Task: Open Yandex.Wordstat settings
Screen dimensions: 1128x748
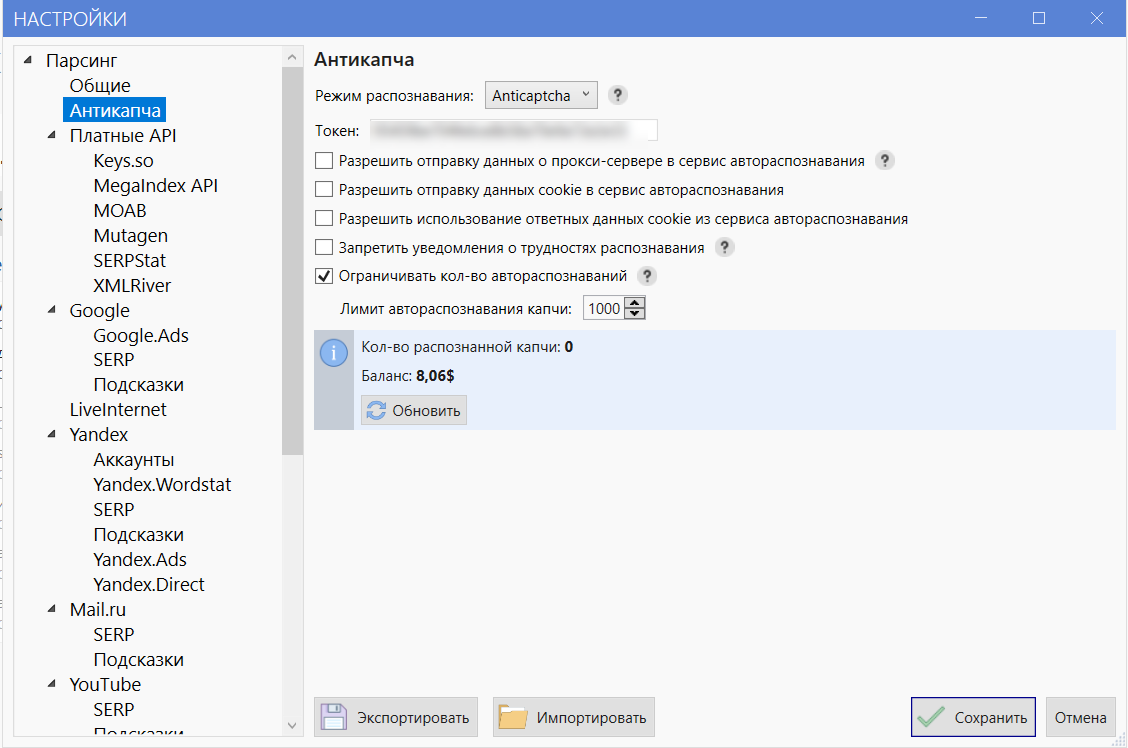Action: [162, 485]
